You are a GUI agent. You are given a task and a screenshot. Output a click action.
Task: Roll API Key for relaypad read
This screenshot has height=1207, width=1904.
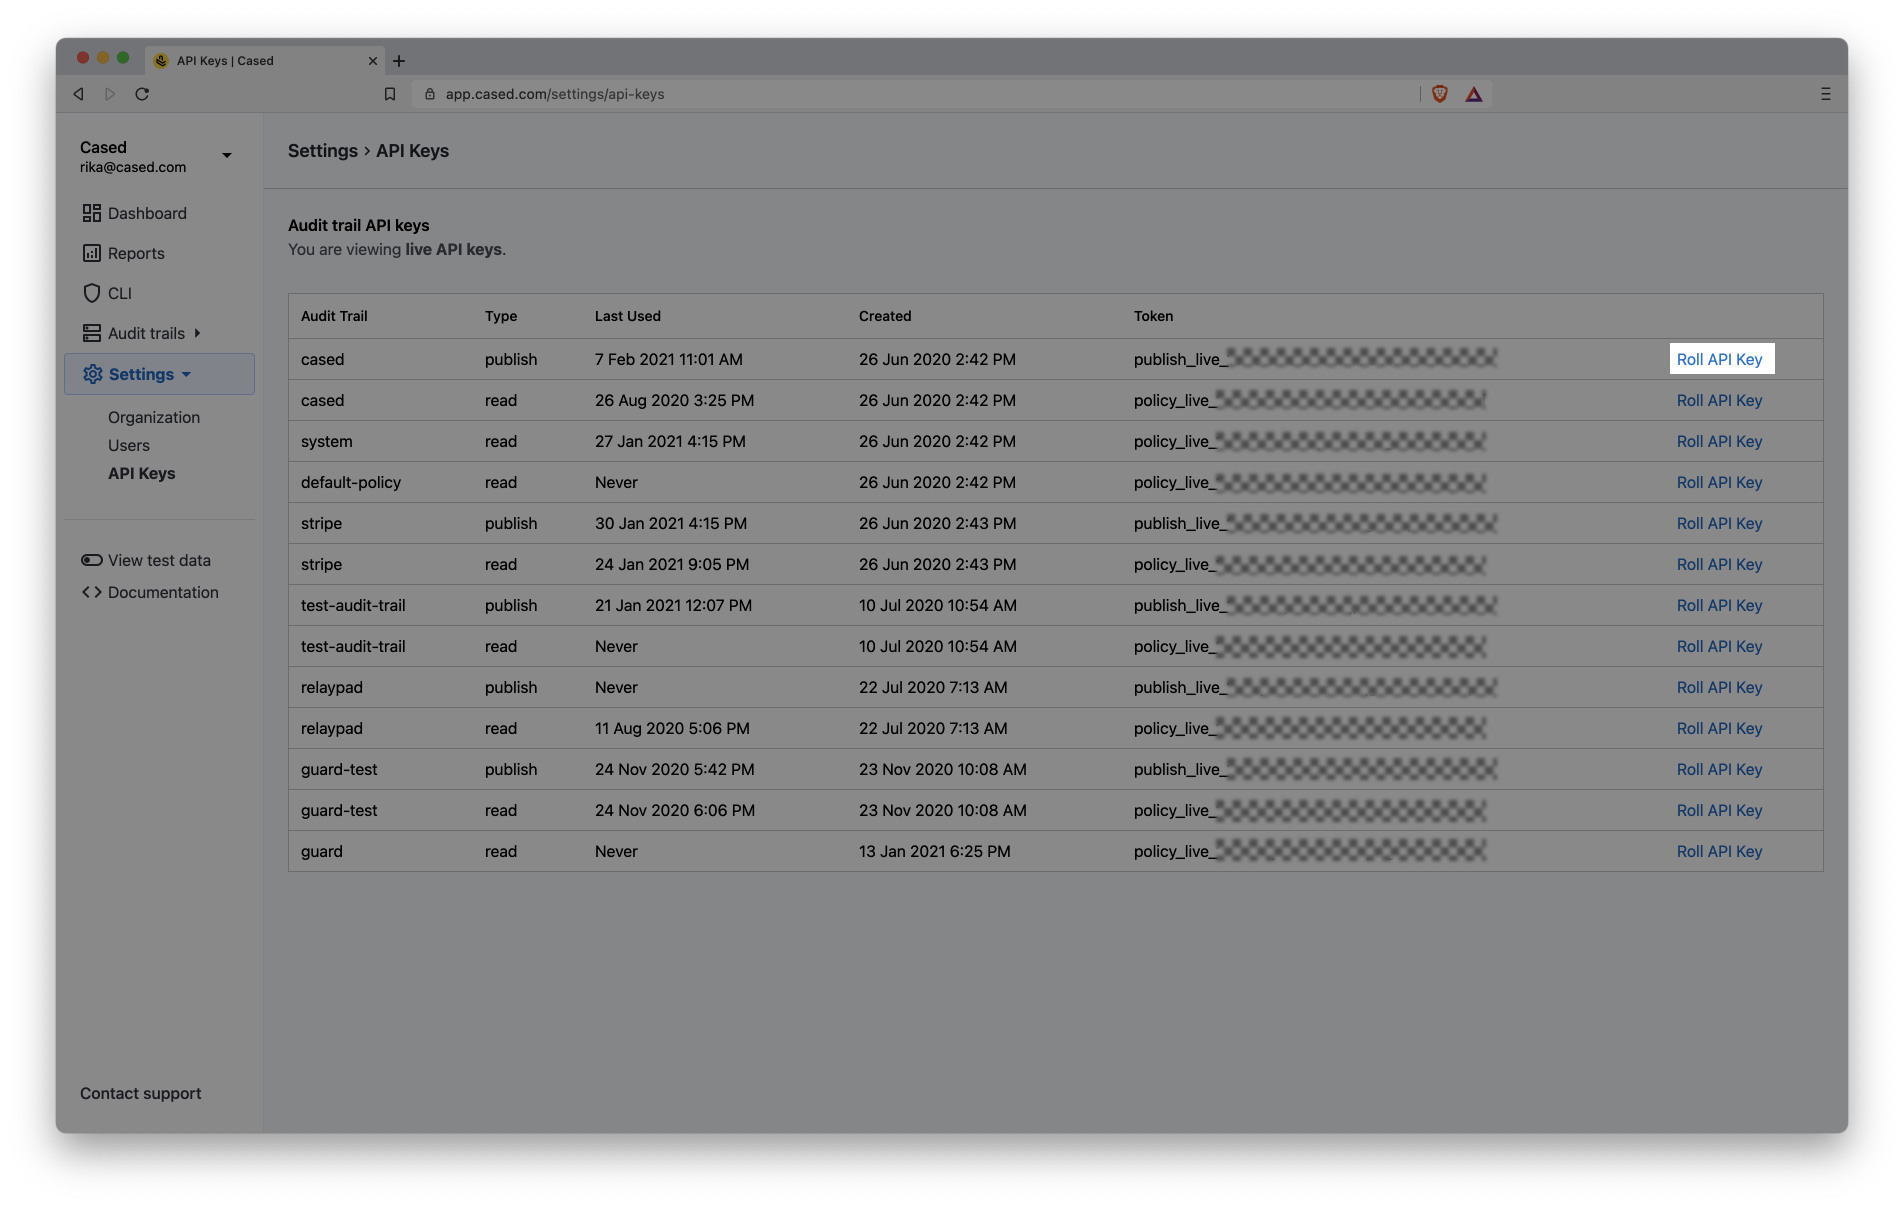tap(1720, 728)
